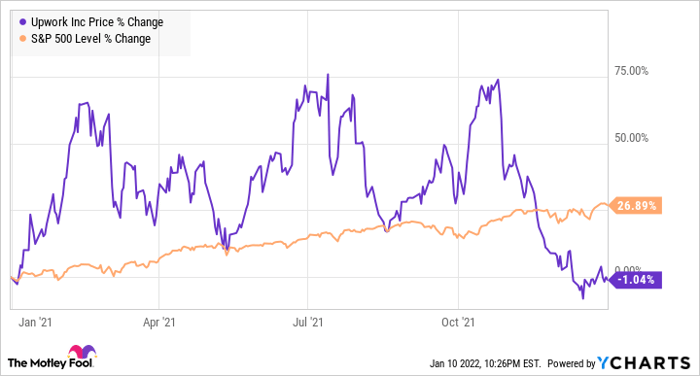
Task: Click the purple -1.04% value flag
Action: point(635,280)
